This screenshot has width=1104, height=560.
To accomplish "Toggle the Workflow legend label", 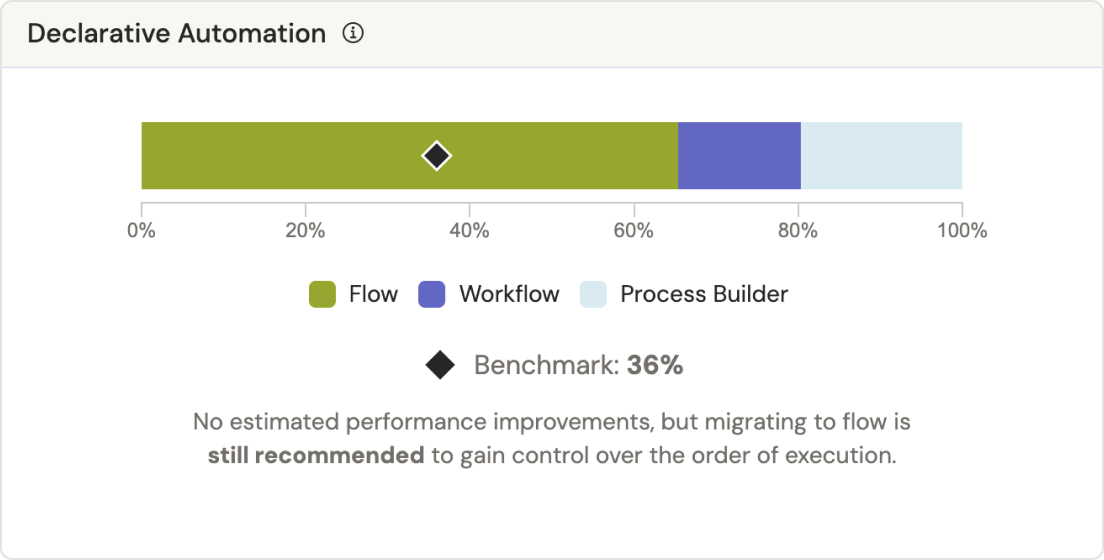I will point(509,295).
